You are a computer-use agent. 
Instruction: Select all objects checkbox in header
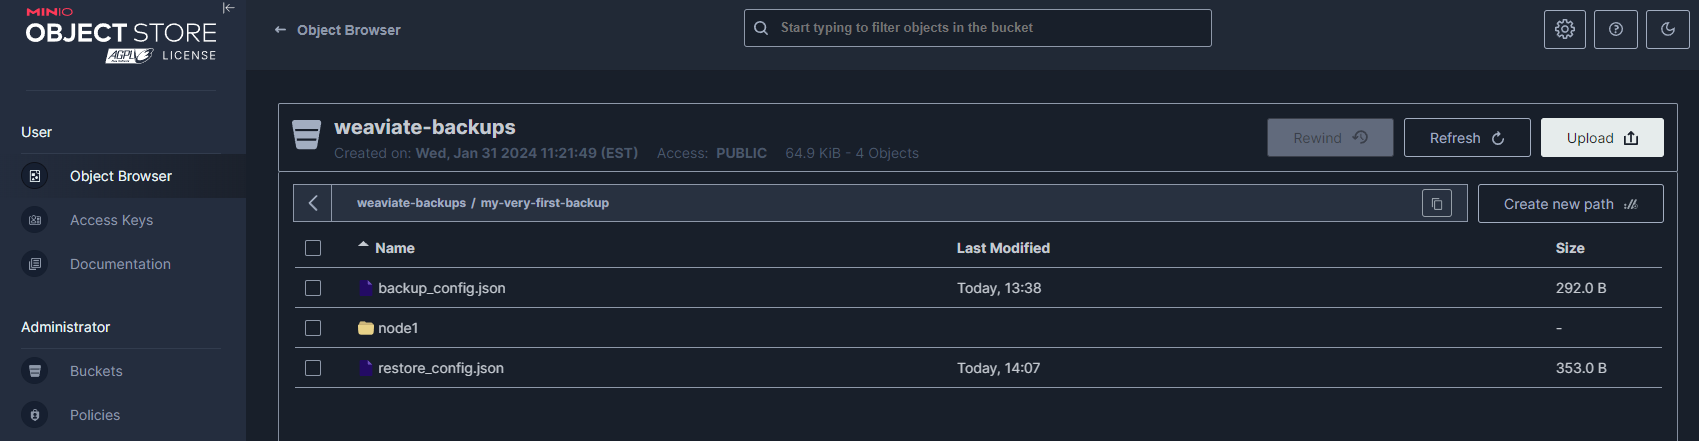(x=313, y=248)
